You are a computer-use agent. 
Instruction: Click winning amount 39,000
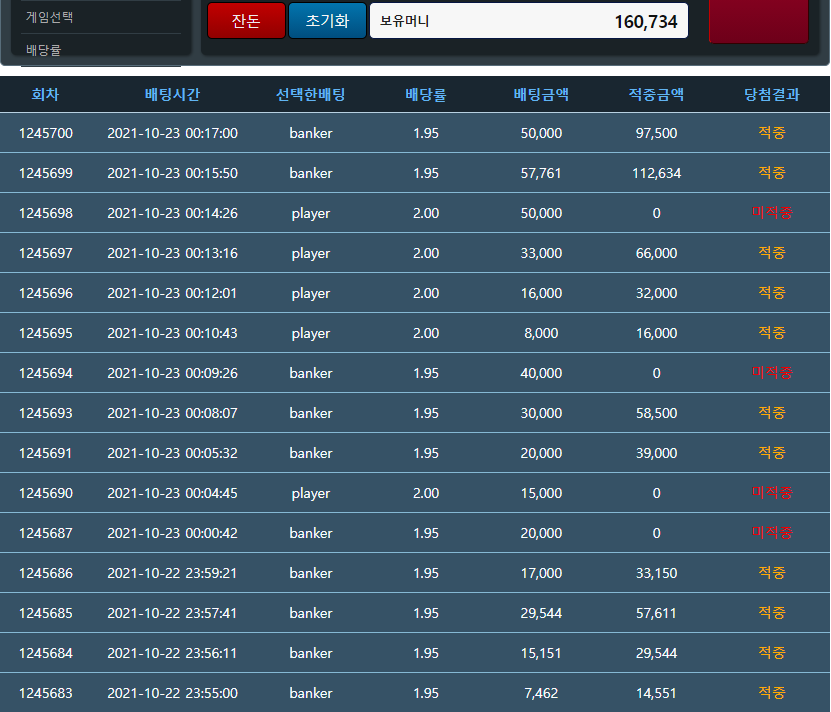[656, 453]
